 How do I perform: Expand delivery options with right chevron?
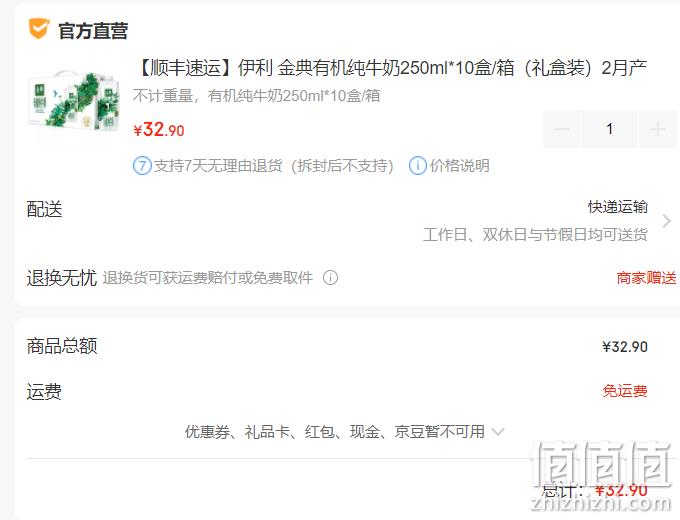pos(667,221)
